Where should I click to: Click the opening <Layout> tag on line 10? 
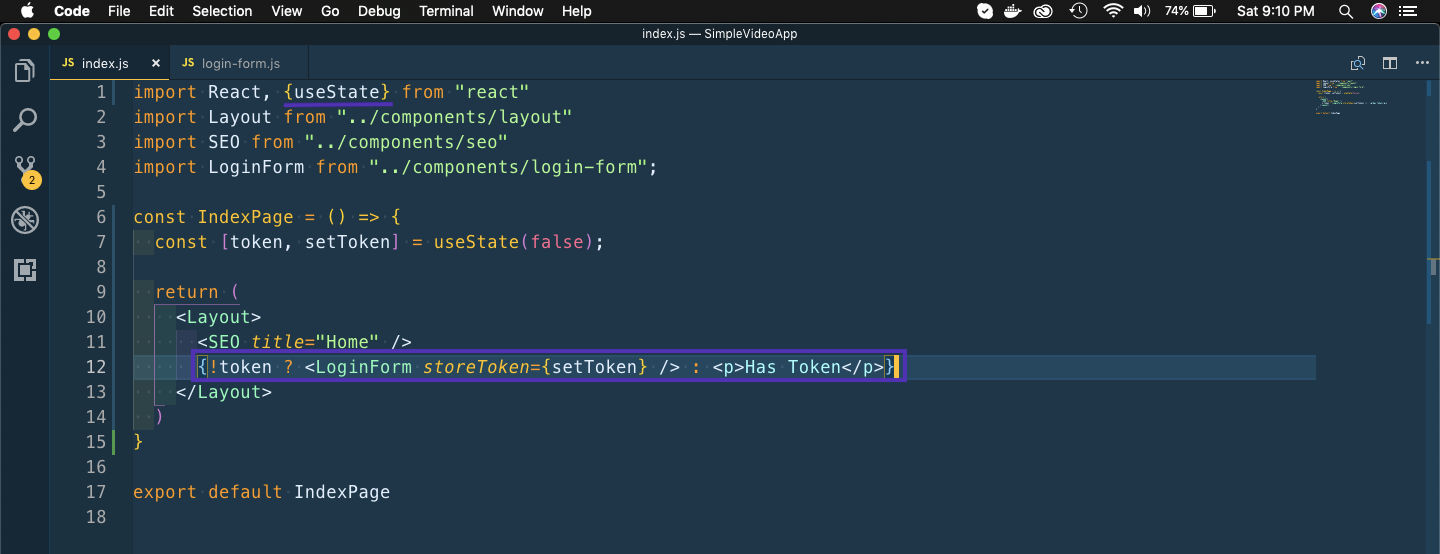[x=219, y=317]
